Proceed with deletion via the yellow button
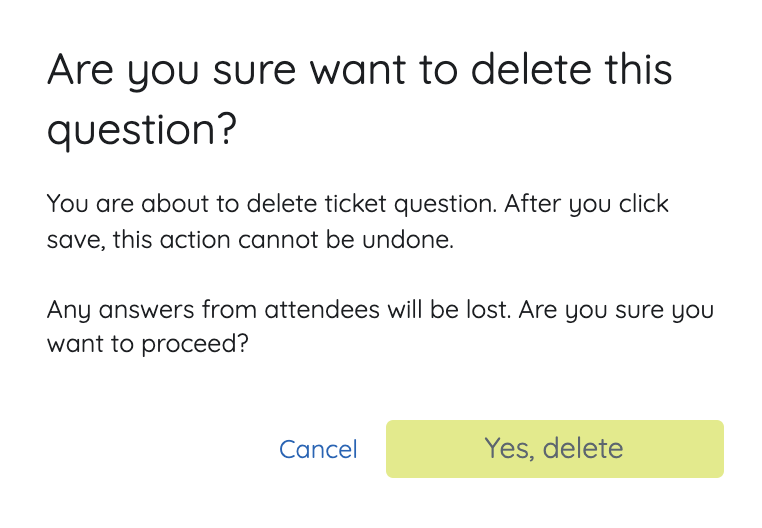The height and width of the screenshot is (528, 762). pyautogui.click(x=554, y=448)
